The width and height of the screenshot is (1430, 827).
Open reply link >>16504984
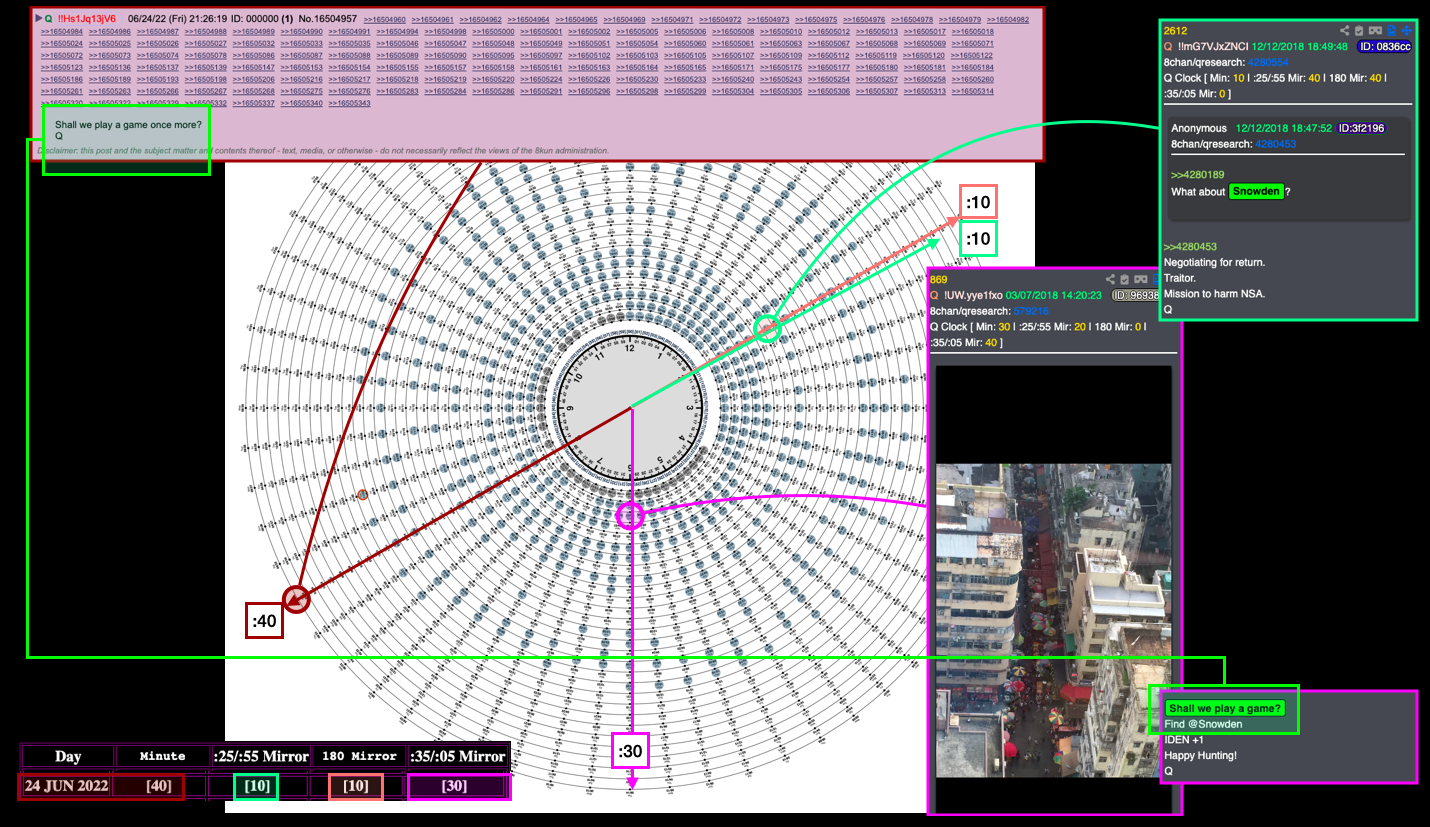(62, 31)
